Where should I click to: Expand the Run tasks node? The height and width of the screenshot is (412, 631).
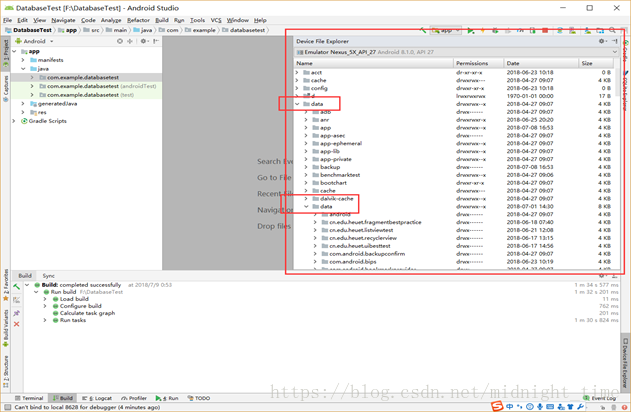[x=45, y=320]
